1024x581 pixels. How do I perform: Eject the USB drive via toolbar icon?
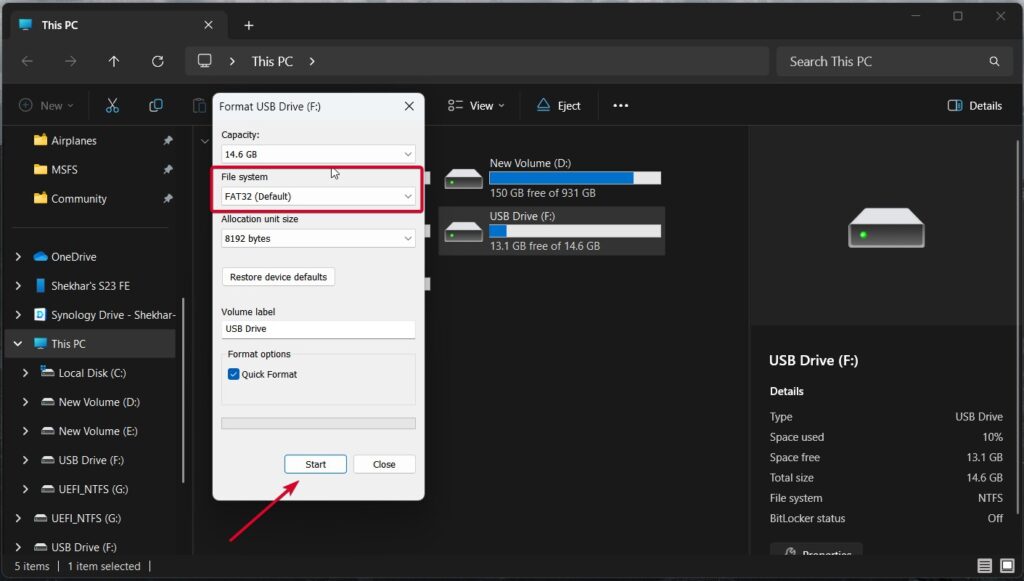558,105
